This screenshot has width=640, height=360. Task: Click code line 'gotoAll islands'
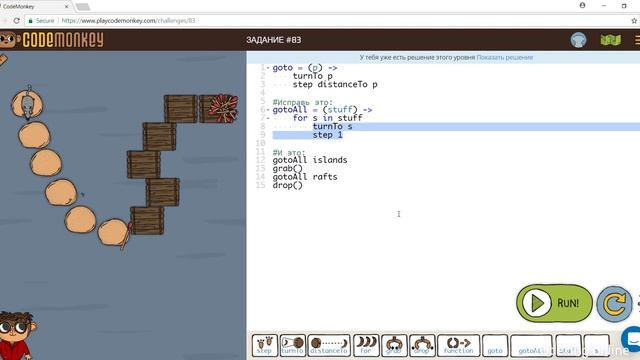pyautogui.click(x=310, y=160)
